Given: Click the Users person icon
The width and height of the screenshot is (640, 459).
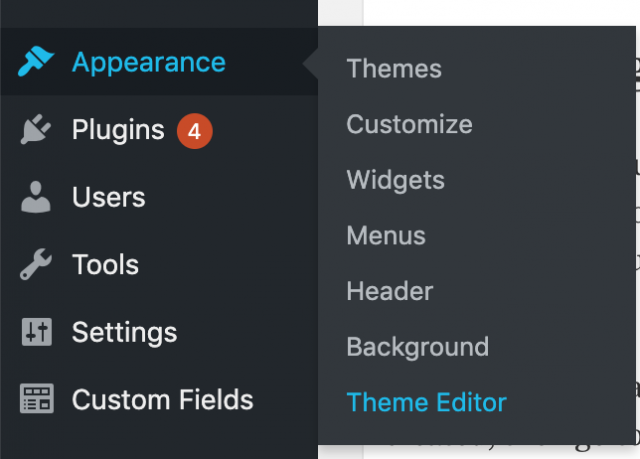Looking at the screenshot, I should pos(37,197).
